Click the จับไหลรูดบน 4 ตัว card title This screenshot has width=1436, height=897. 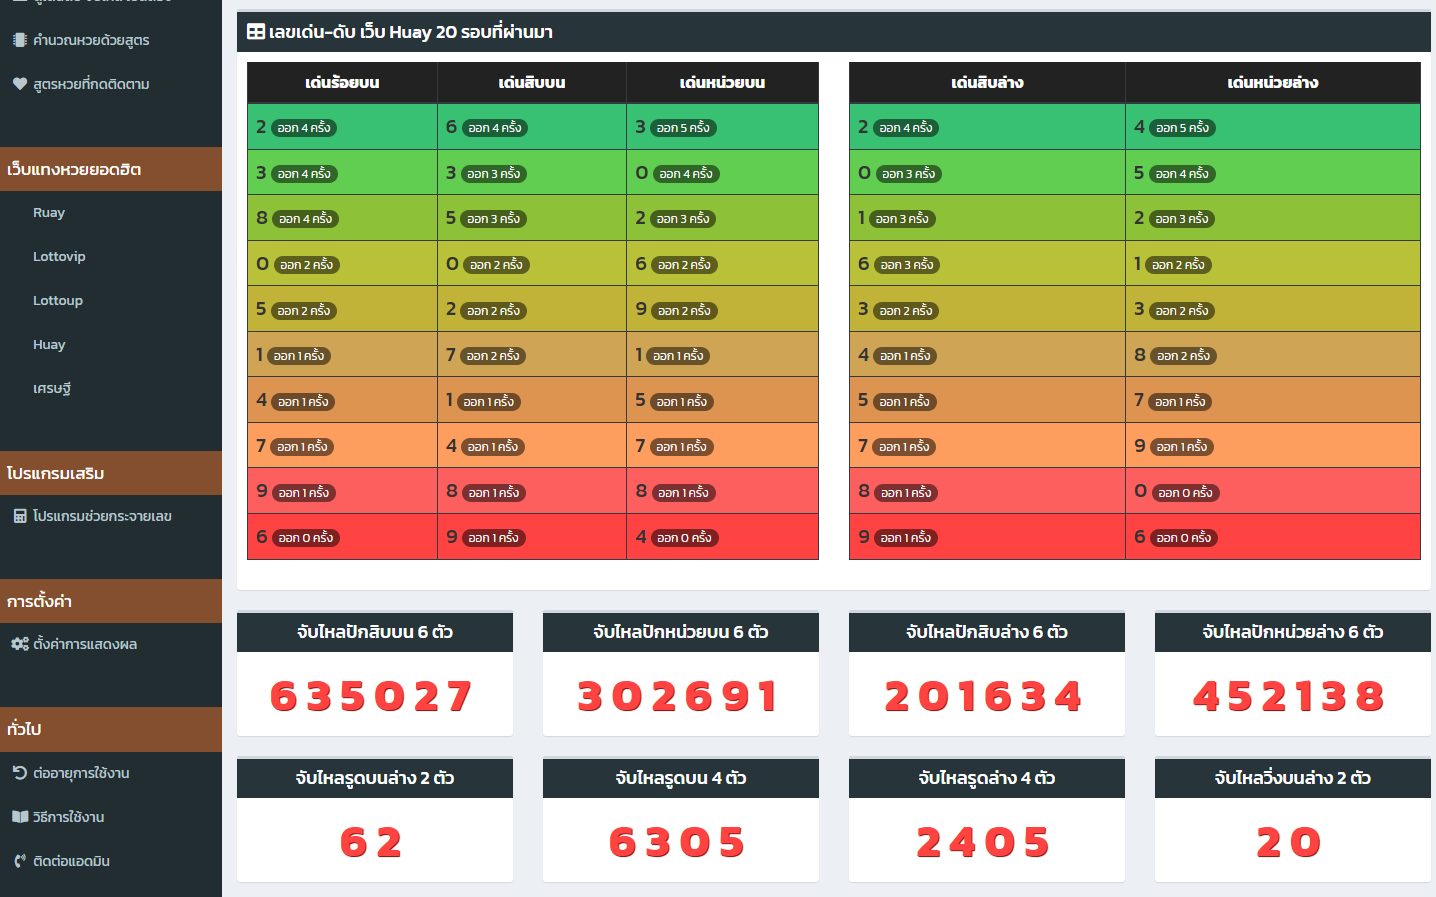681,778
